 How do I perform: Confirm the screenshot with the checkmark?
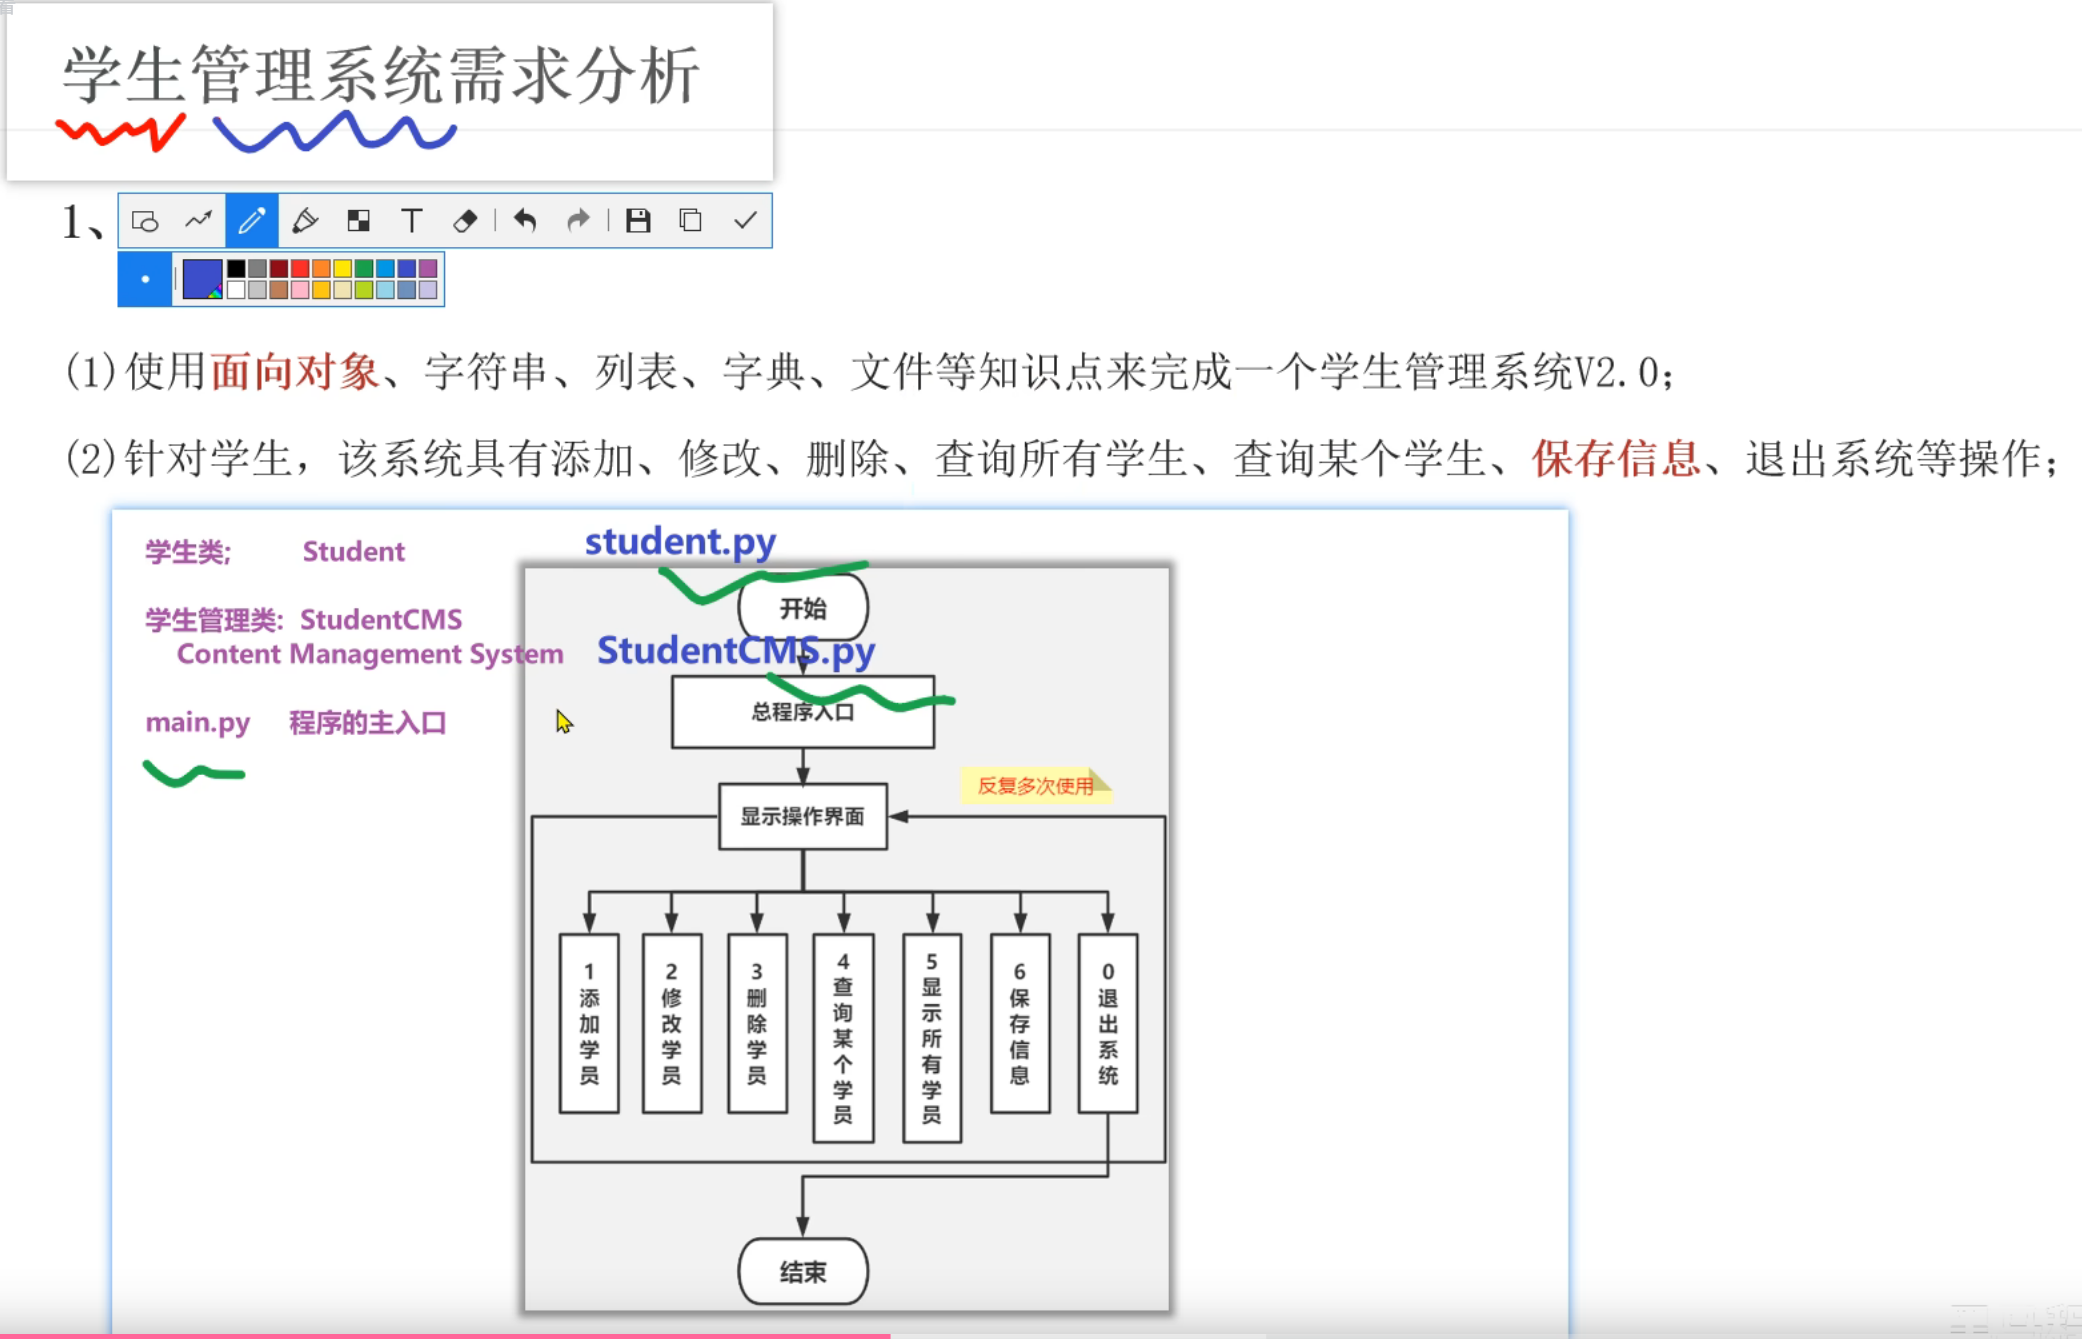point(745,220)
